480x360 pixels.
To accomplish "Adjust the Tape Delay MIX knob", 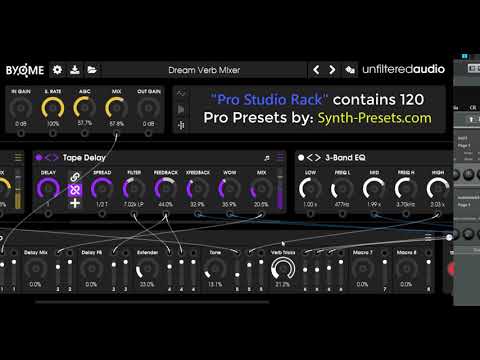I will point(261,188).
